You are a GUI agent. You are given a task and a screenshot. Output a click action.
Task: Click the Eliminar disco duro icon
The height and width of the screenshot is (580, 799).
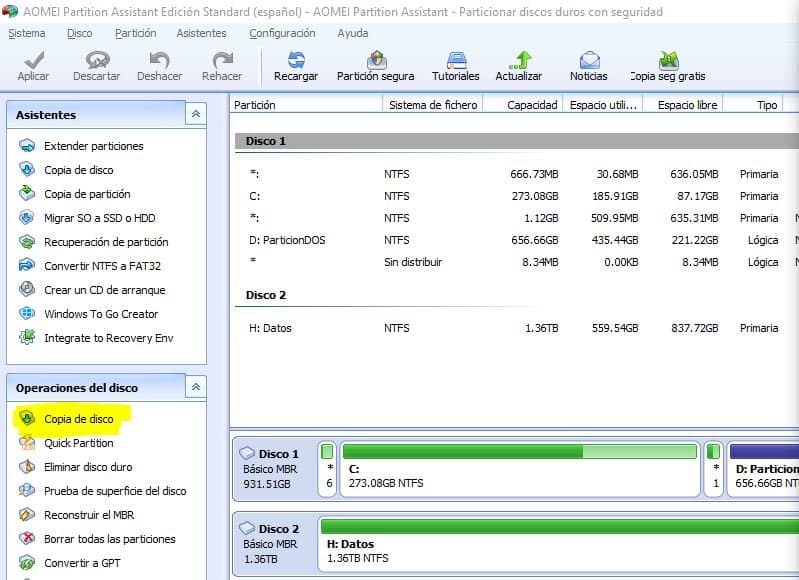[26, 466]
